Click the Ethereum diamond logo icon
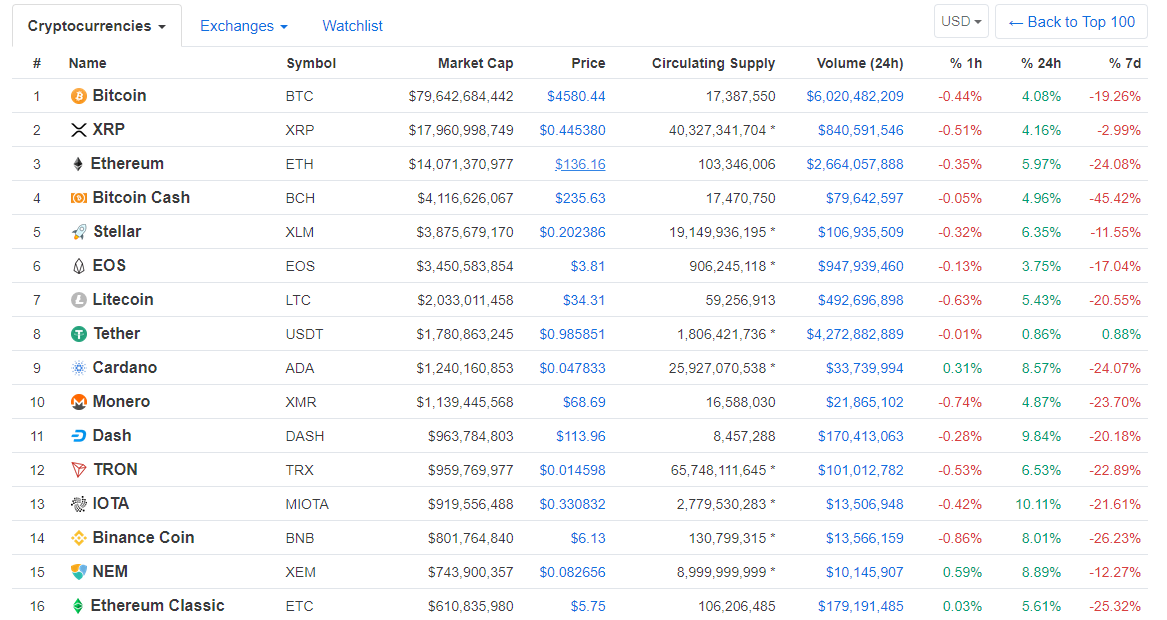This screenshot has height=620, width=1167. [77, 164]
